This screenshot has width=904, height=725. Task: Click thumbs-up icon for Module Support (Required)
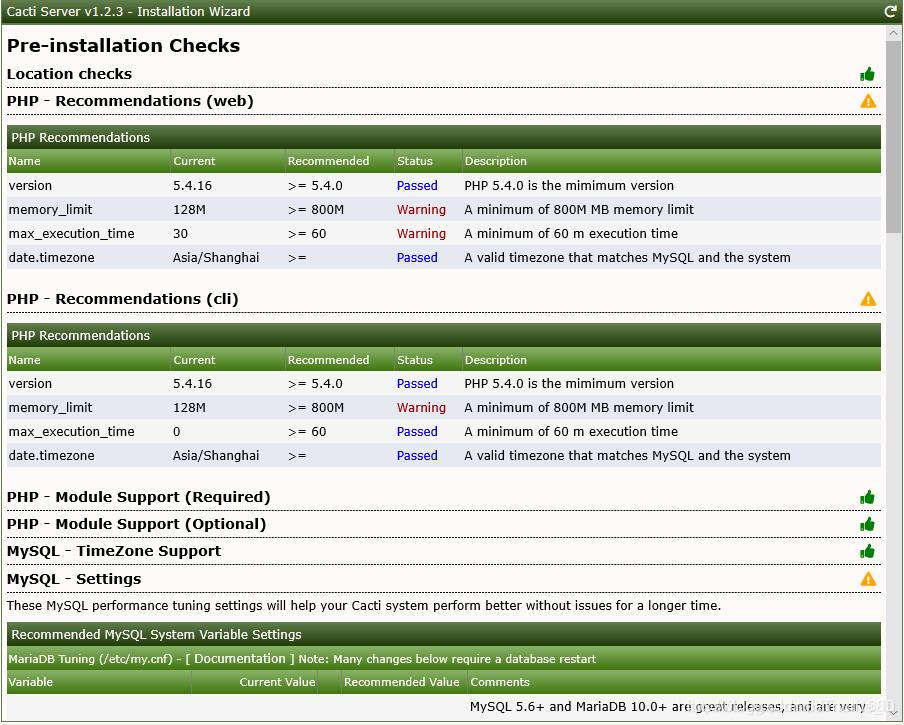[867, 497]
